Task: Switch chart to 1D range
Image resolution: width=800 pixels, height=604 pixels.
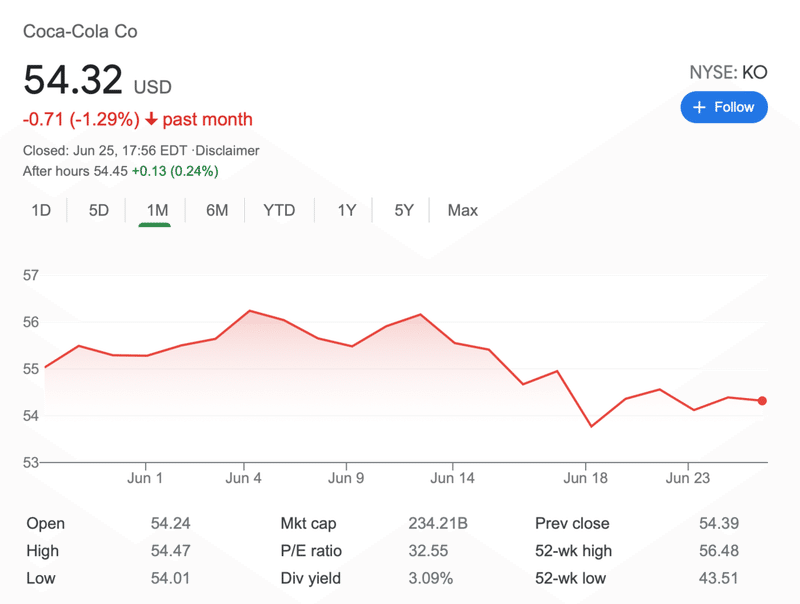Action: pyautogui.click(x=41, y=210)
